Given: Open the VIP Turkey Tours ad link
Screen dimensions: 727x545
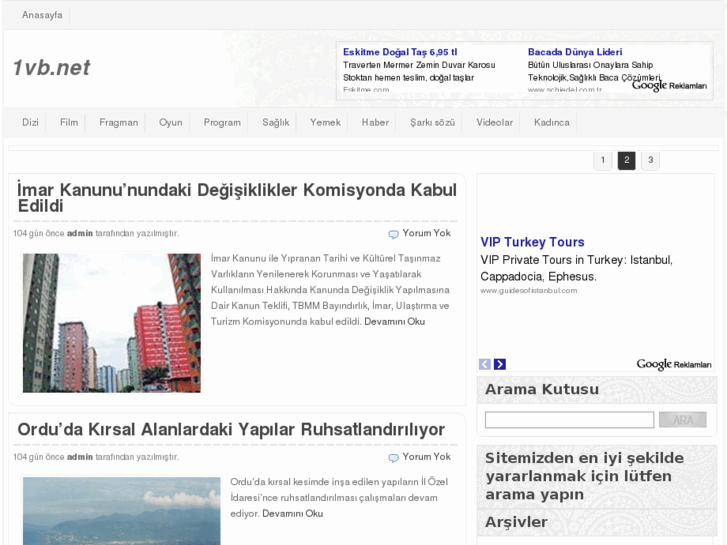Looking at the screenshot, I should (x=532, y=242).
